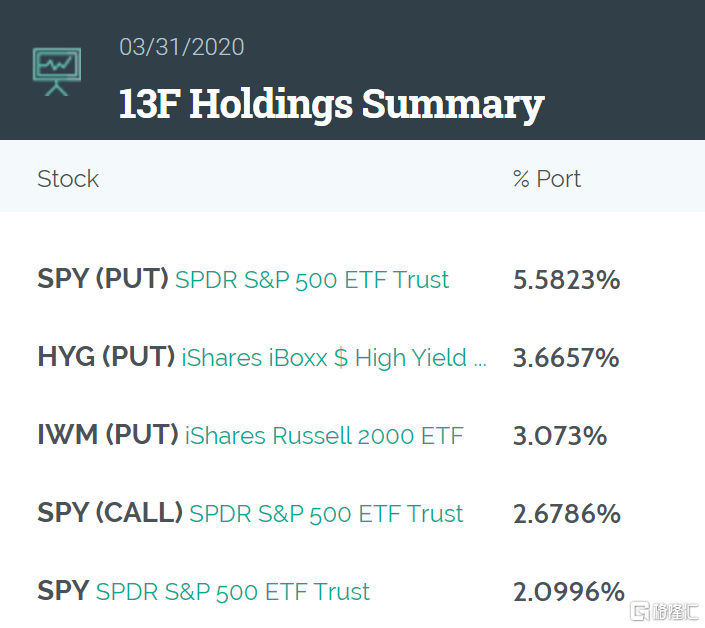Click the watermark logo in bottom corner
705x628 pixels.
pos(662,610)
